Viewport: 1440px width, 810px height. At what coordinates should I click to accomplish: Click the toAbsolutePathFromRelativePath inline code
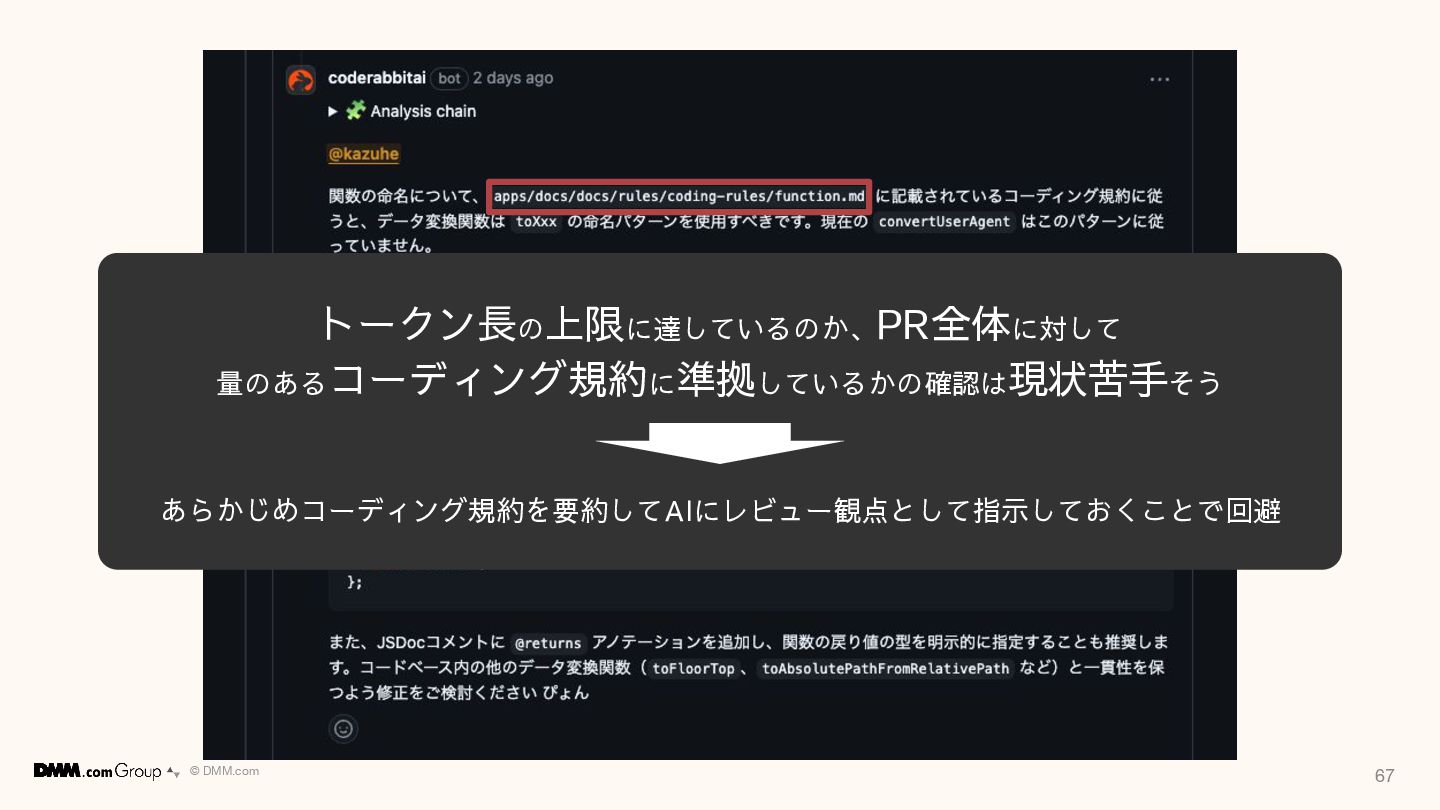(x=885, y=668)
